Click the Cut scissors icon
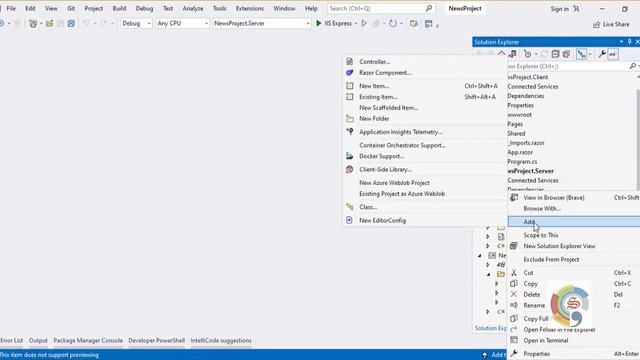Viewport: 640px width, 360px height. coord(514,273)
